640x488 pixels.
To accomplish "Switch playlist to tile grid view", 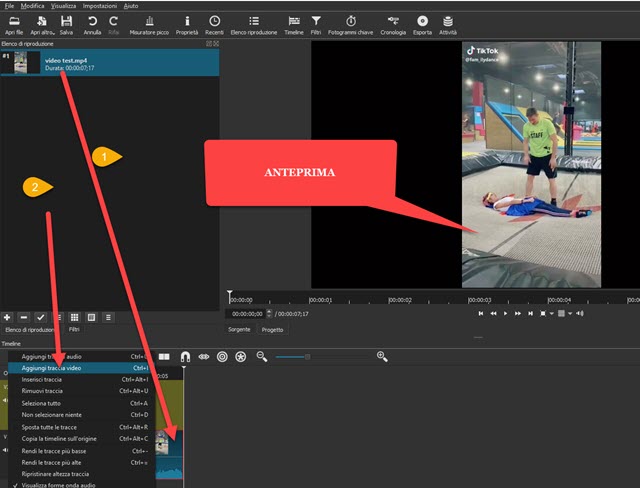I will [74, 317].
